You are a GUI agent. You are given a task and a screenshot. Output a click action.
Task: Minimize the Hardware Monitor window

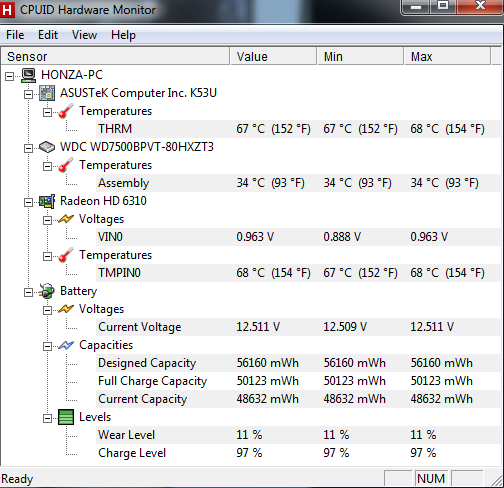tap(415, 6)
